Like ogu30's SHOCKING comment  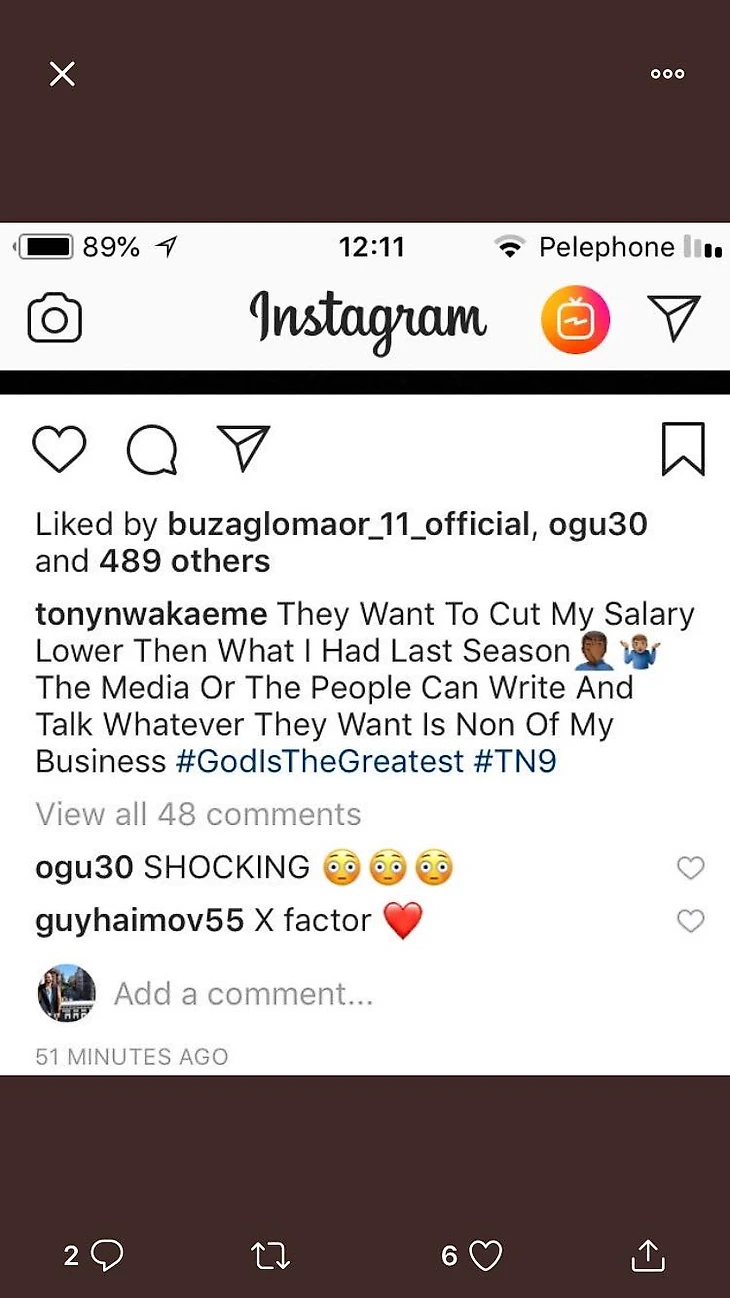(x=690, y=868)
